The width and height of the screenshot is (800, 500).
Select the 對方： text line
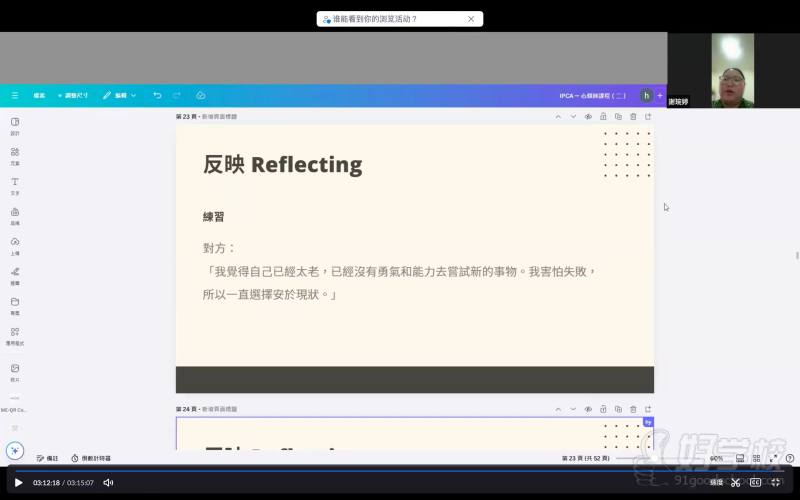click(219, 248)
